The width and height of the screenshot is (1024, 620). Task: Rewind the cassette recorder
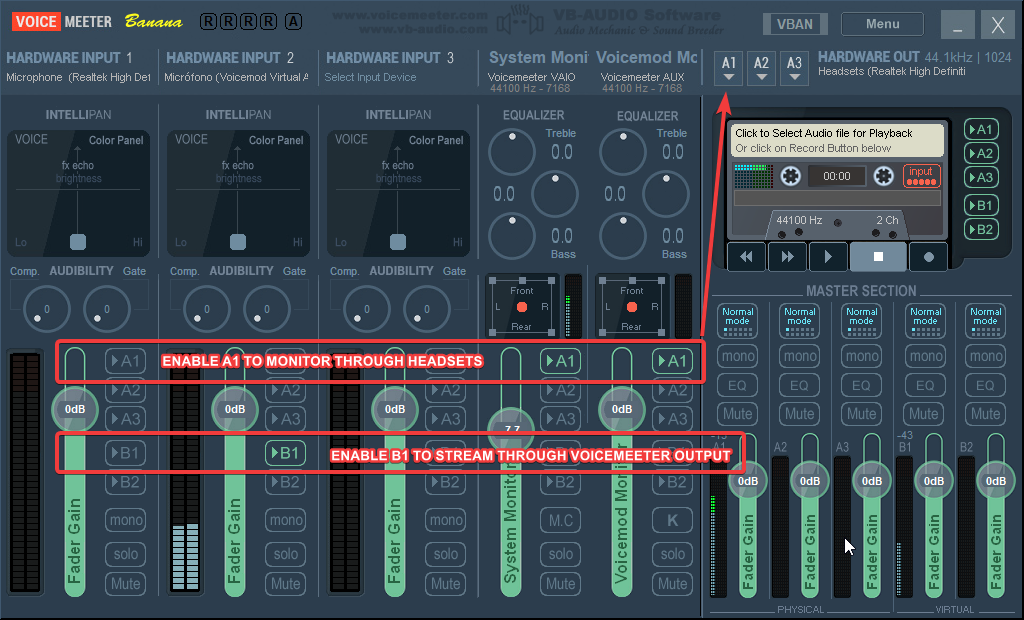(x=746, y=257)
